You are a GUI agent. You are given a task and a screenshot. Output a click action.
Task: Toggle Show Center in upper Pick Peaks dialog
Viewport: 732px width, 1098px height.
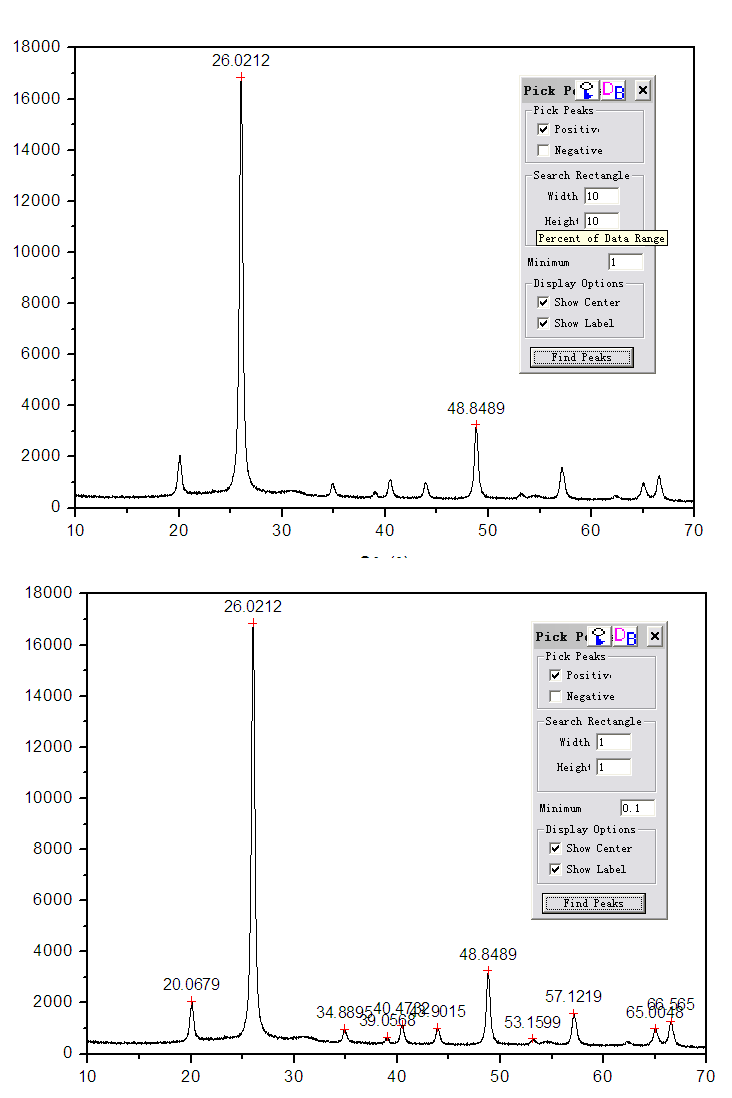click(543, 302)
